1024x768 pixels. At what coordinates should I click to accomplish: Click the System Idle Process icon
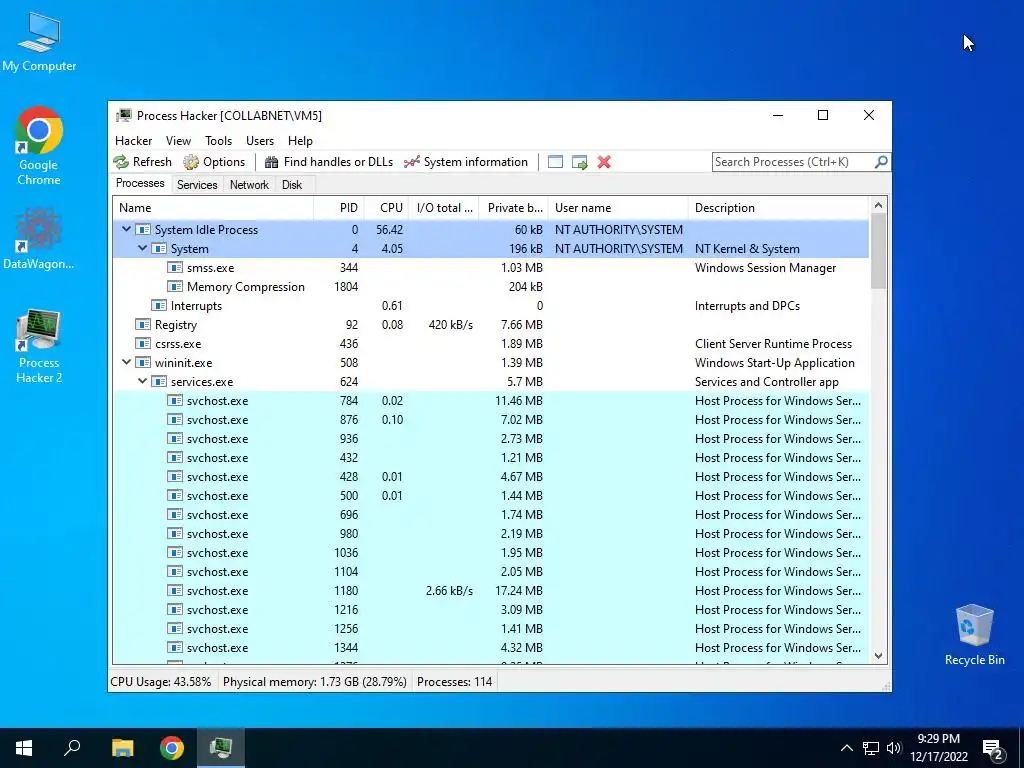point(143,229)
